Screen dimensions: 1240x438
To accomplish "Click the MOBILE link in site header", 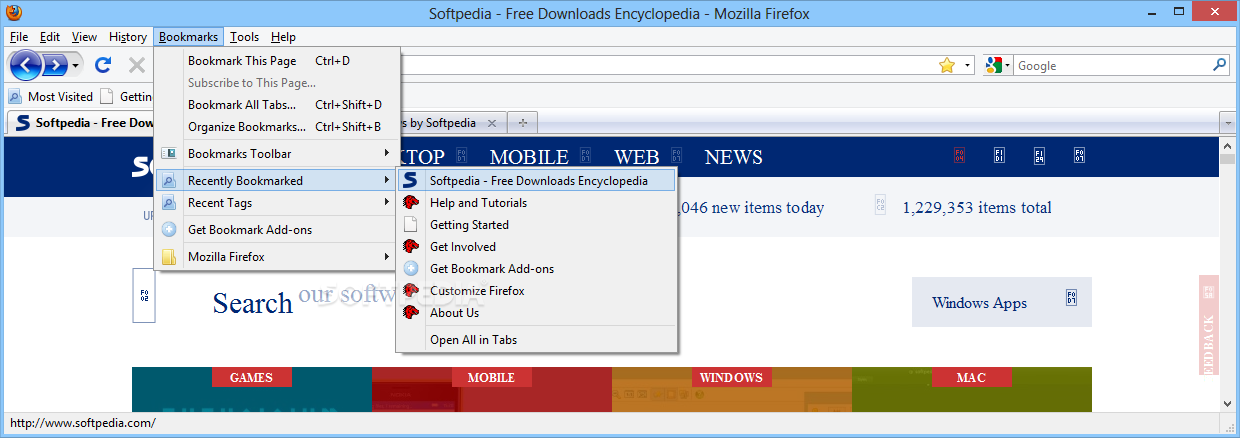I will [529, 157].
